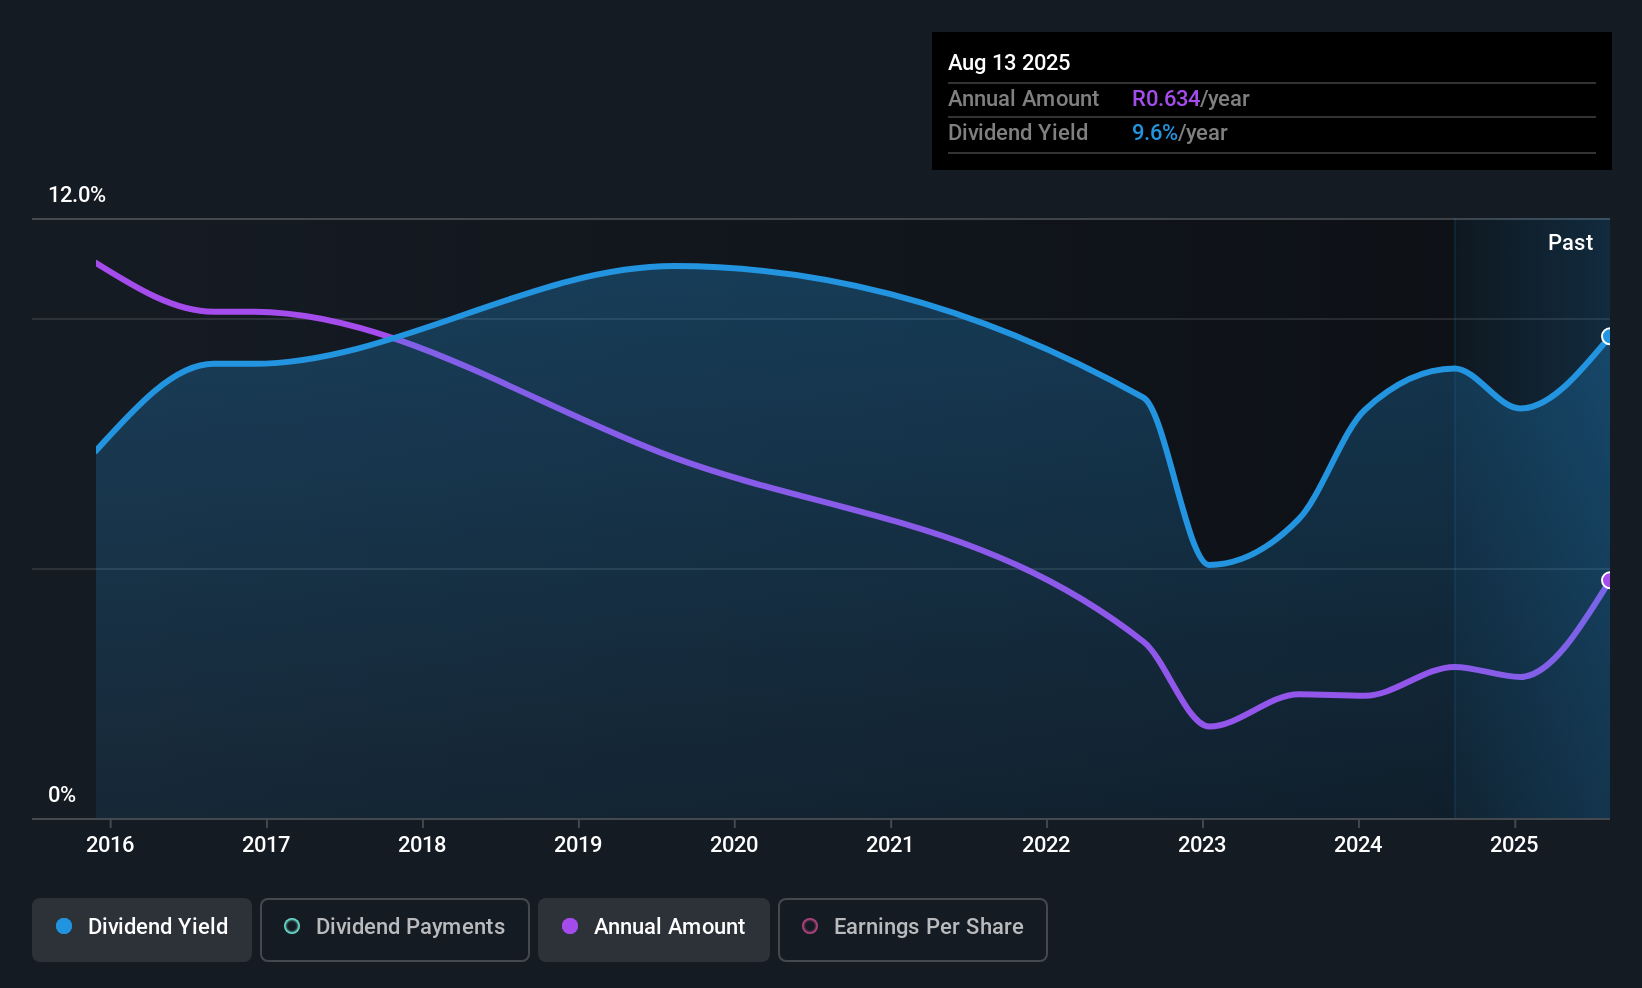Viewport: 1642px width, 988px height.
Task: Click the 9.6% dividend yield value
Action: [x=1154, y=133]
